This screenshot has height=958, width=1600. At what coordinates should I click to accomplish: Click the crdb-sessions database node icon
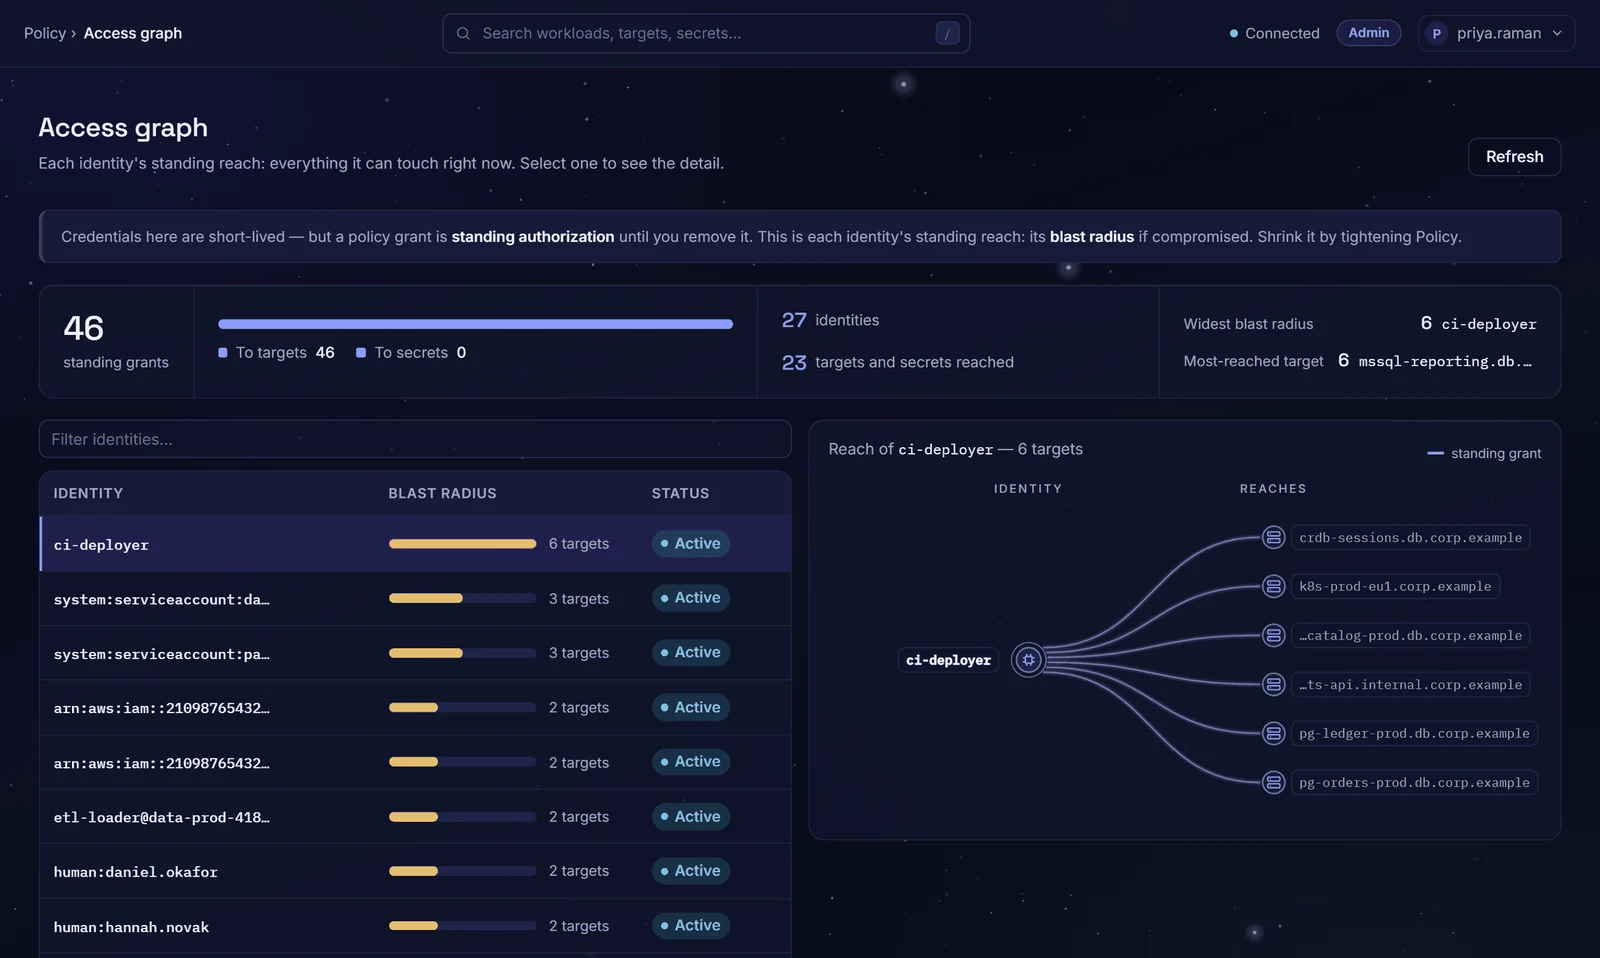[1273, 537]
